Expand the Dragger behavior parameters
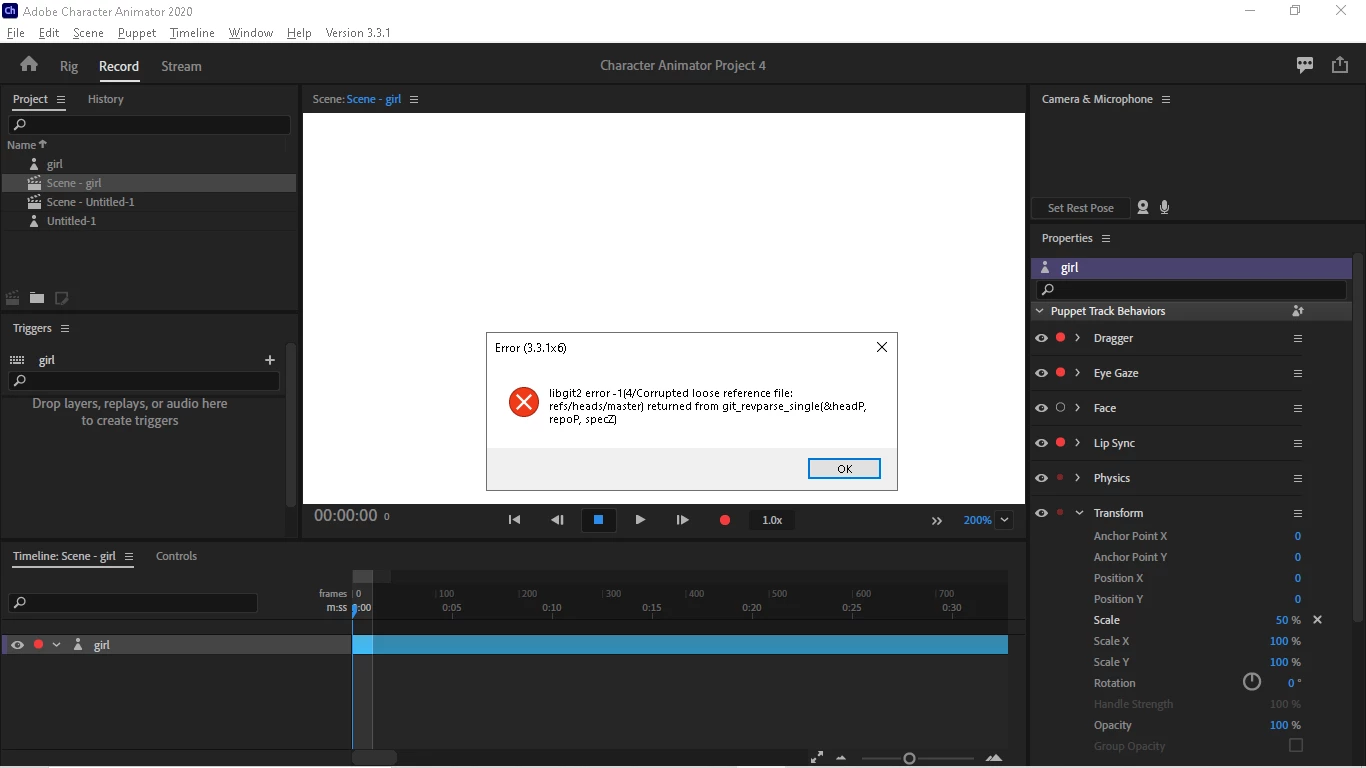 [1077, 338]
